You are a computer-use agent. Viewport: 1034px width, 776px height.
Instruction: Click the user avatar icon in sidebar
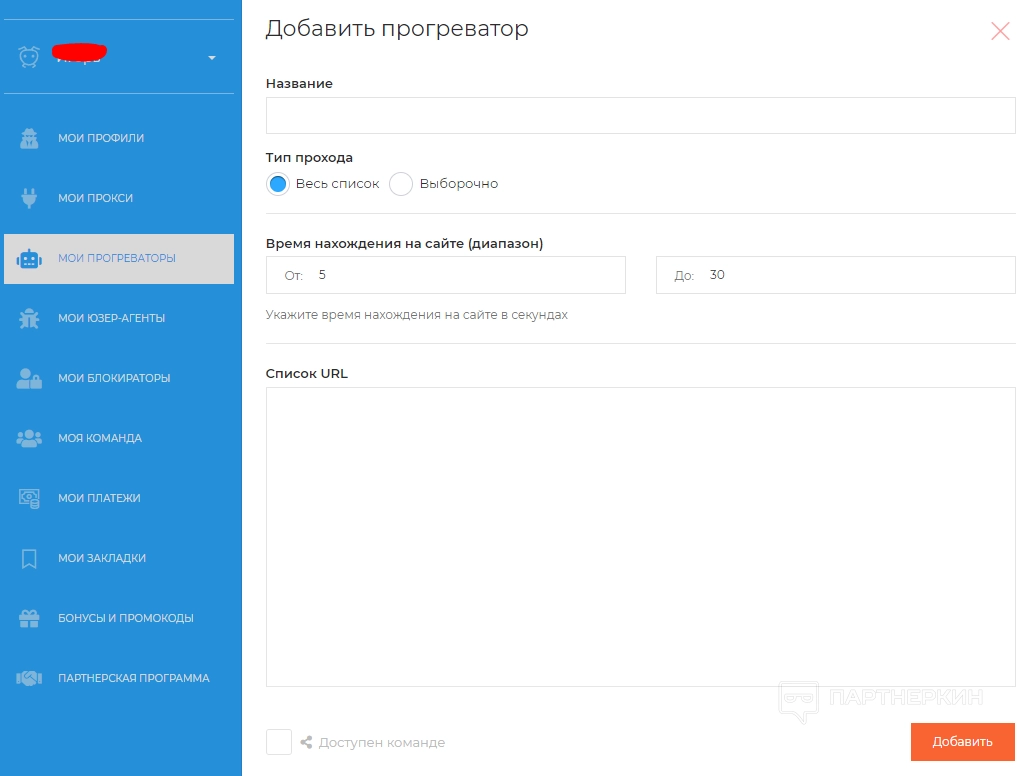29,57
